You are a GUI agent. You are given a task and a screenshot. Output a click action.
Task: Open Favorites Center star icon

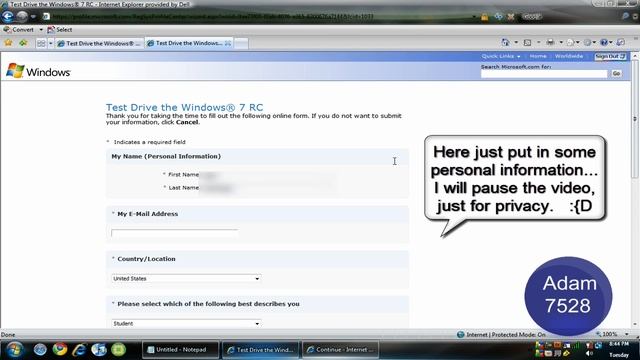click(8, 43)
